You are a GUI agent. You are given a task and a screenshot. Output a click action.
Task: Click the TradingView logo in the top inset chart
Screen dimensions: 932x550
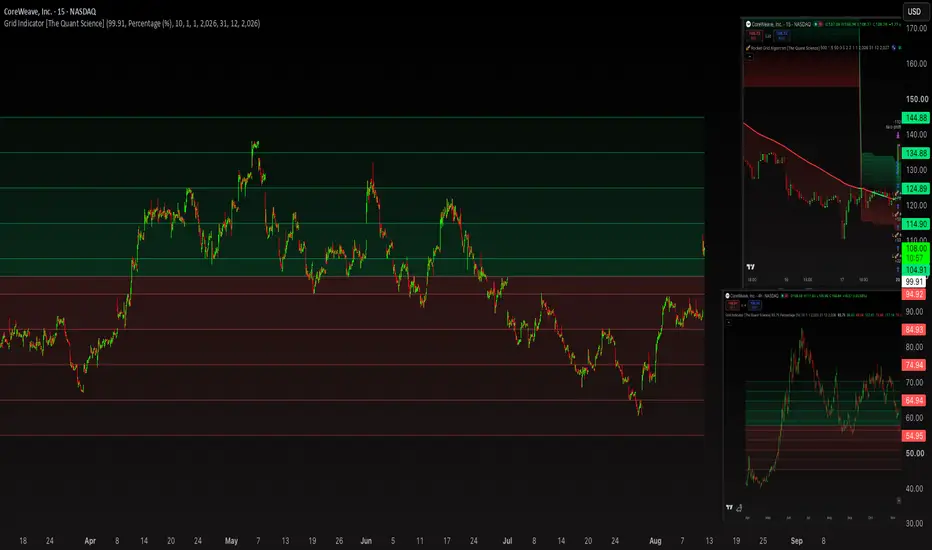(x=751, y=267)
